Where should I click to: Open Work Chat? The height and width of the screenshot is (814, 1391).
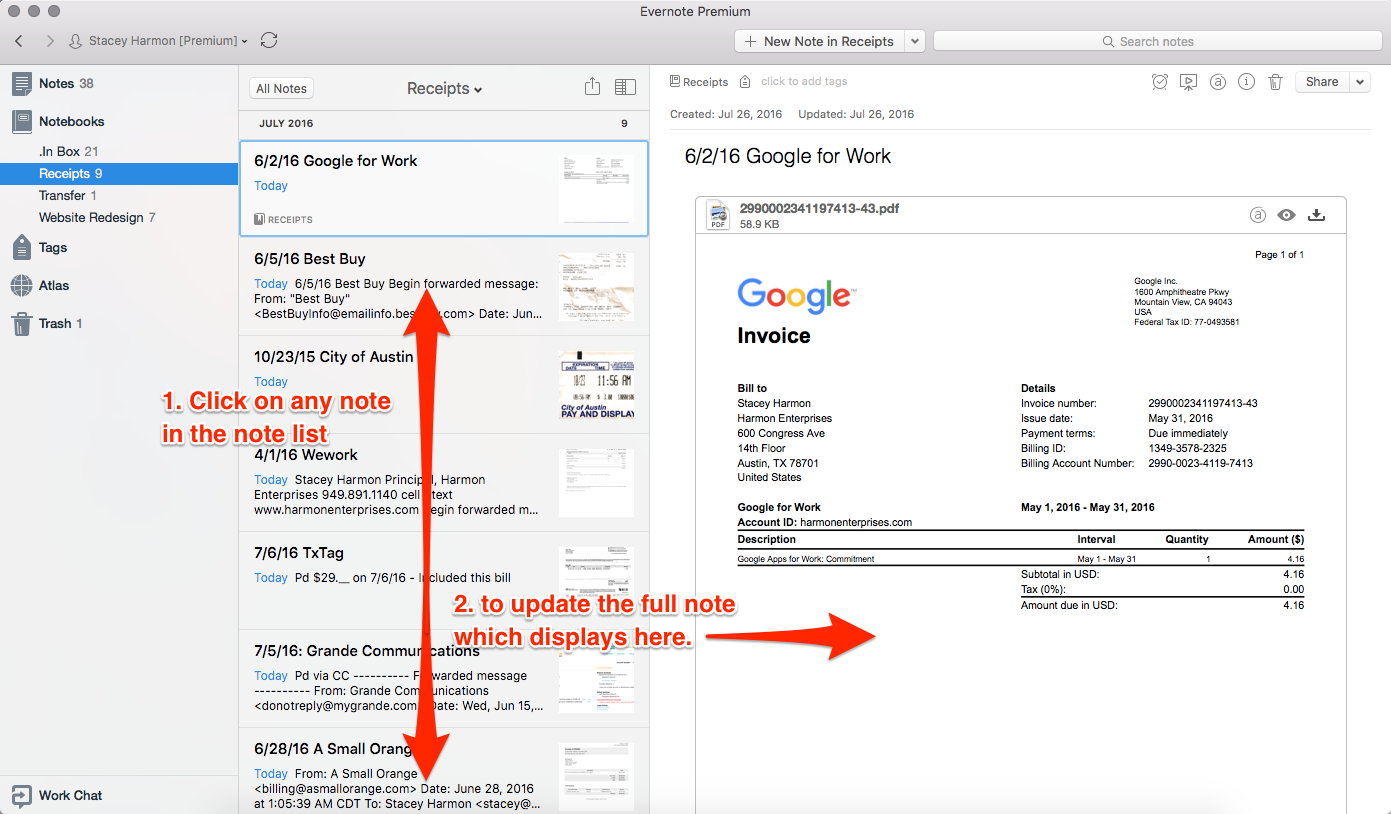57,795
